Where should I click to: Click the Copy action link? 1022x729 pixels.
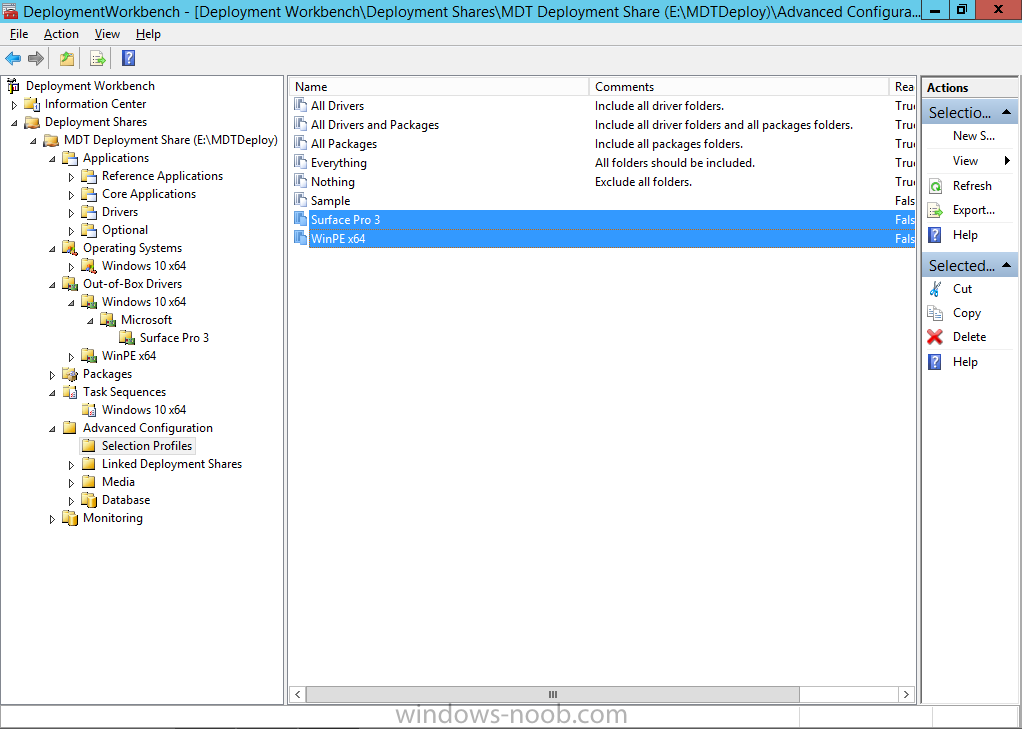click(x=967, y=313)
